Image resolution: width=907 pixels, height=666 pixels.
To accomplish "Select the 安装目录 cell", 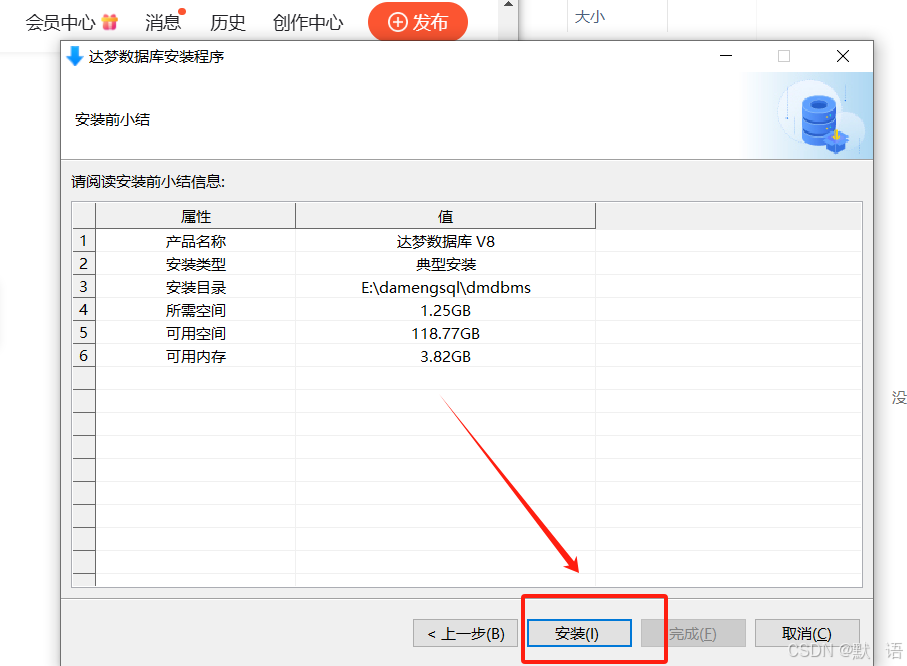I will (x=196, y=288).
